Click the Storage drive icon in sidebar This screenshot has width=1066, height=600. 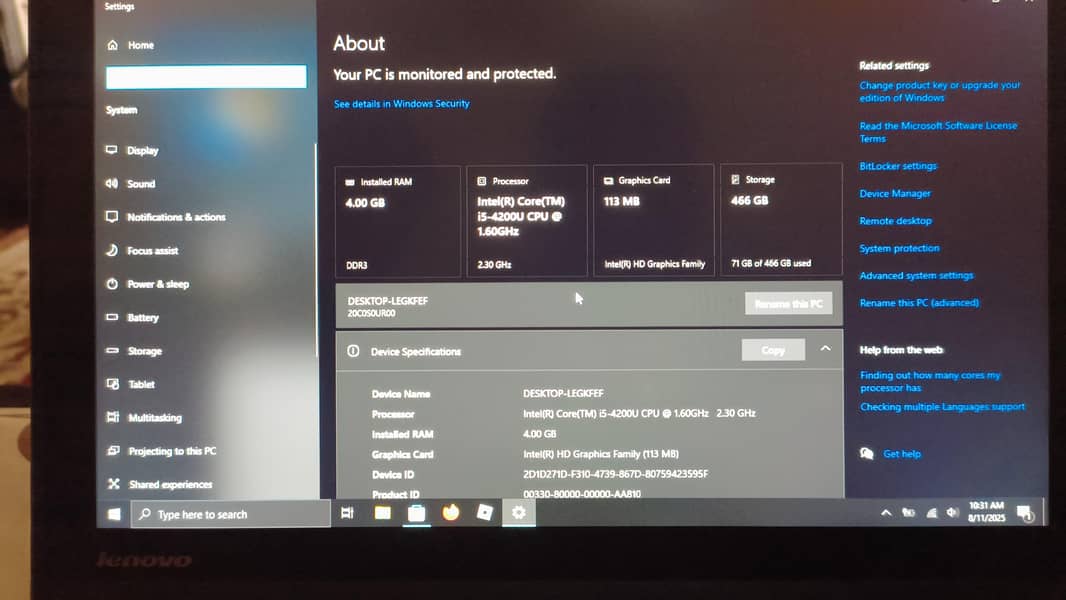[x=113, y=350]
